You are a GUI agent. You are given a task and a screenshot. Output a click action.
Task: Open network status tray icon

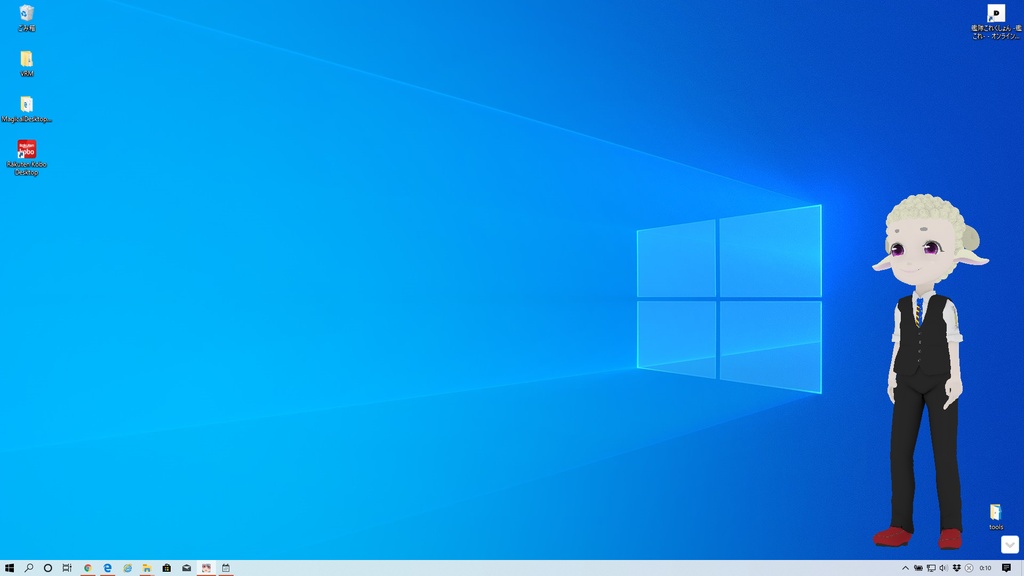pyautogui.click(x=931, y=568)
